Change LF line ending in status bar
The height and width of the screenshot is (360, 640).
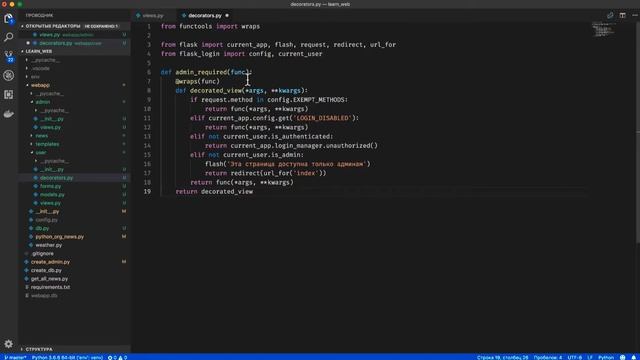coord(590,357)
